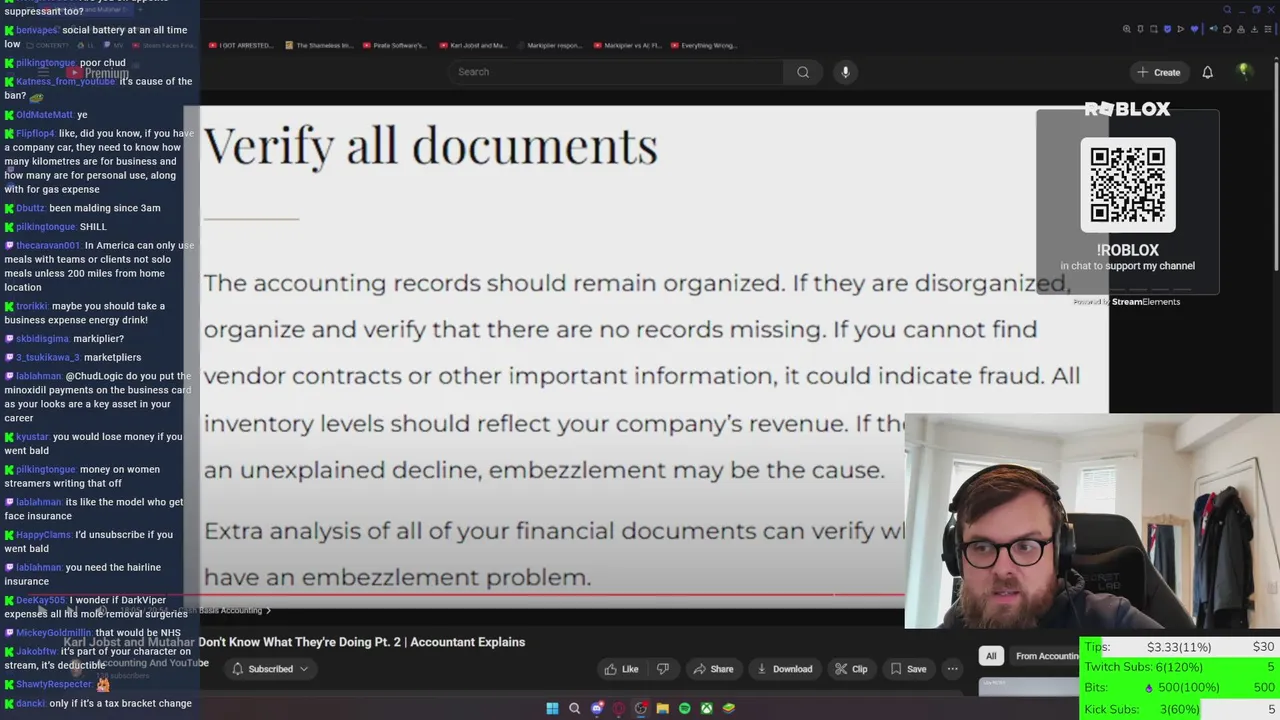The height and width of the screenshot is (720, 1280).
Task: Share the video with Share button
Action: (x=714, y=669)
